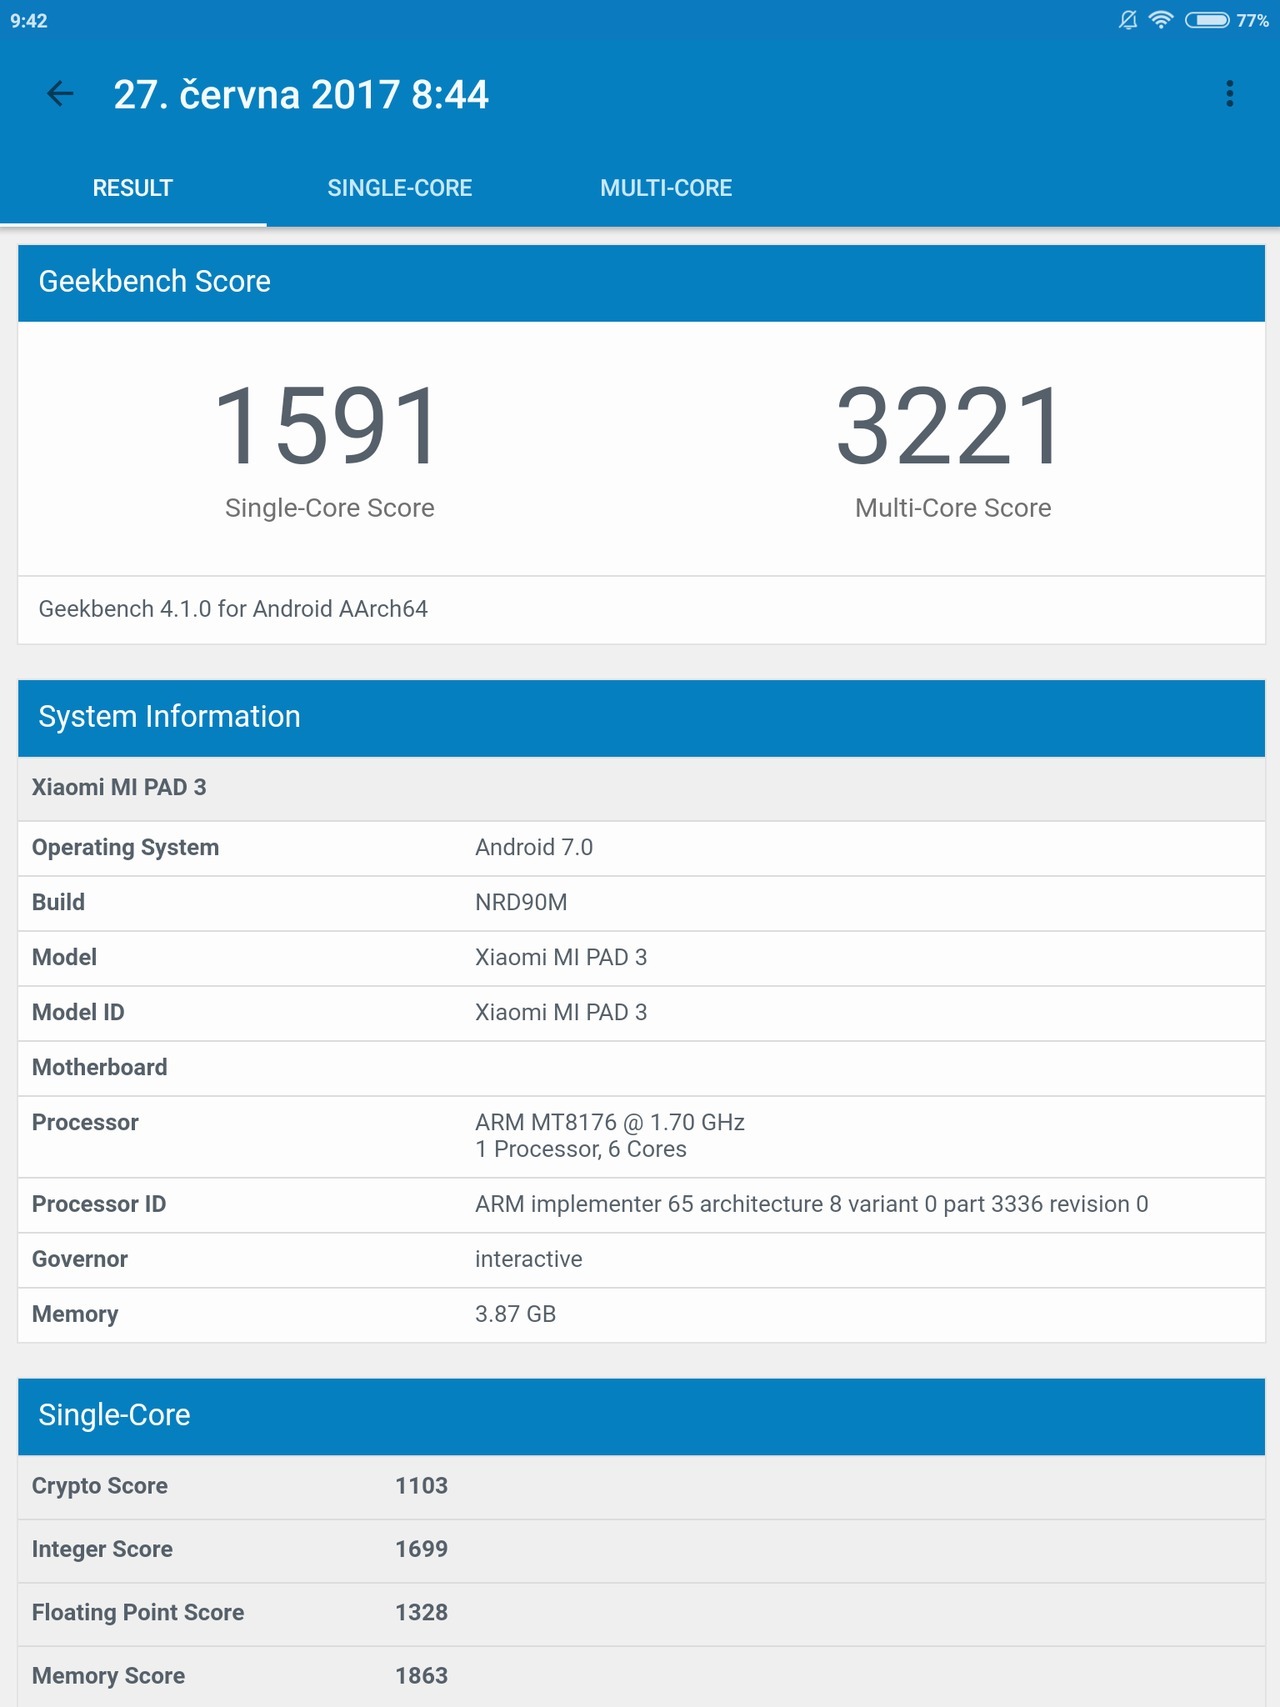Tap the muted notifications bell icon

click(1128, 20)
